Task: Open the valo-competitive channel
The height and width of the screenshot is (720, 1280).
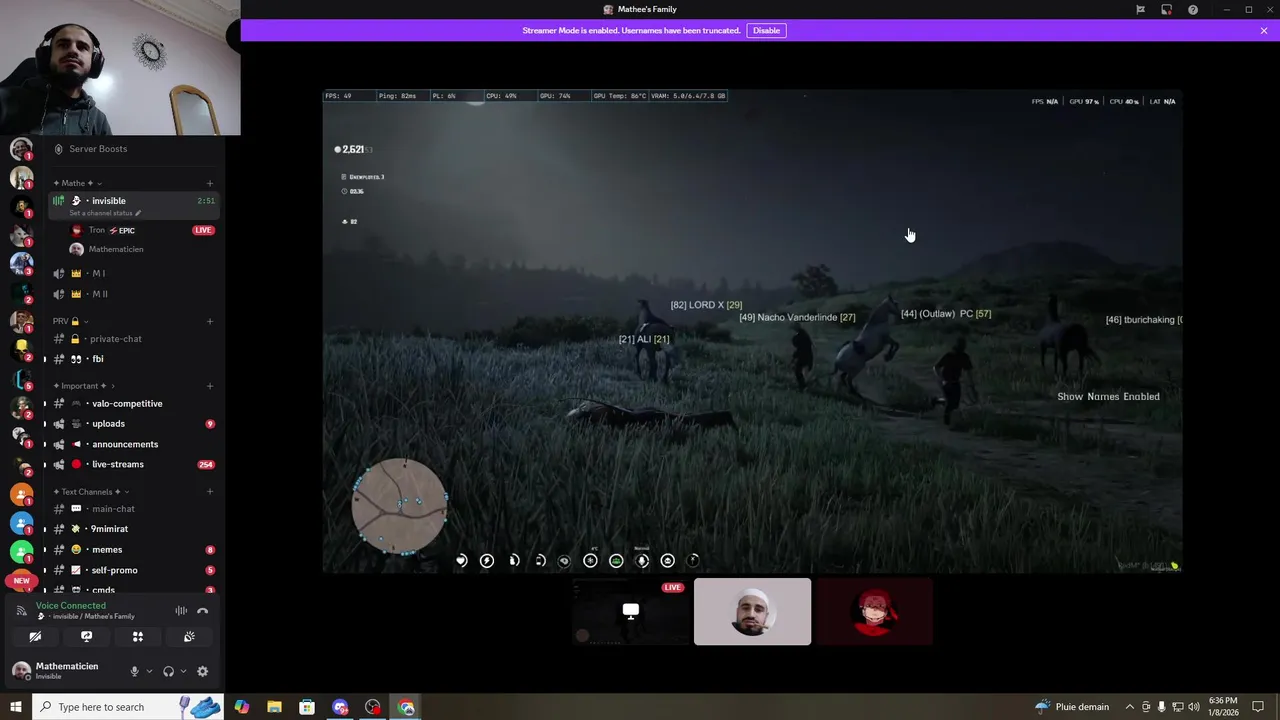Action: coord(133,404)
